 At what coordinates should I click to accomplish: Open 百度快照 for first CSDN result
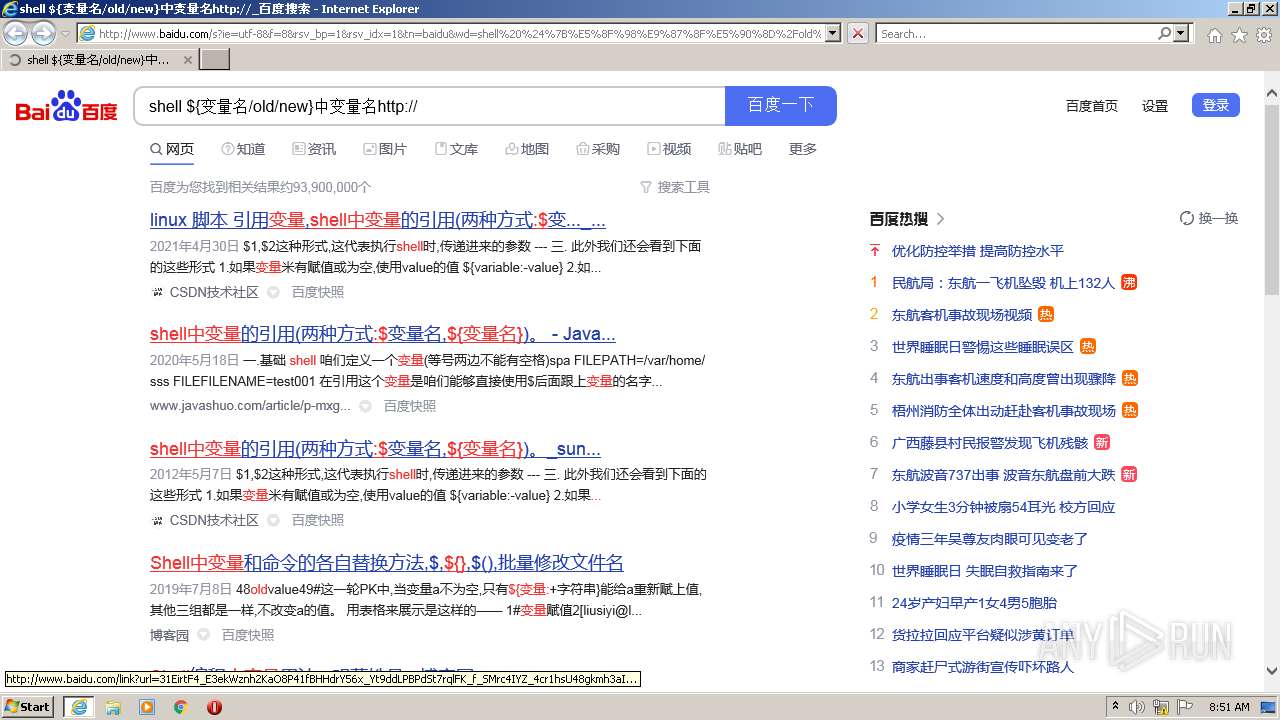click(318, 292)
